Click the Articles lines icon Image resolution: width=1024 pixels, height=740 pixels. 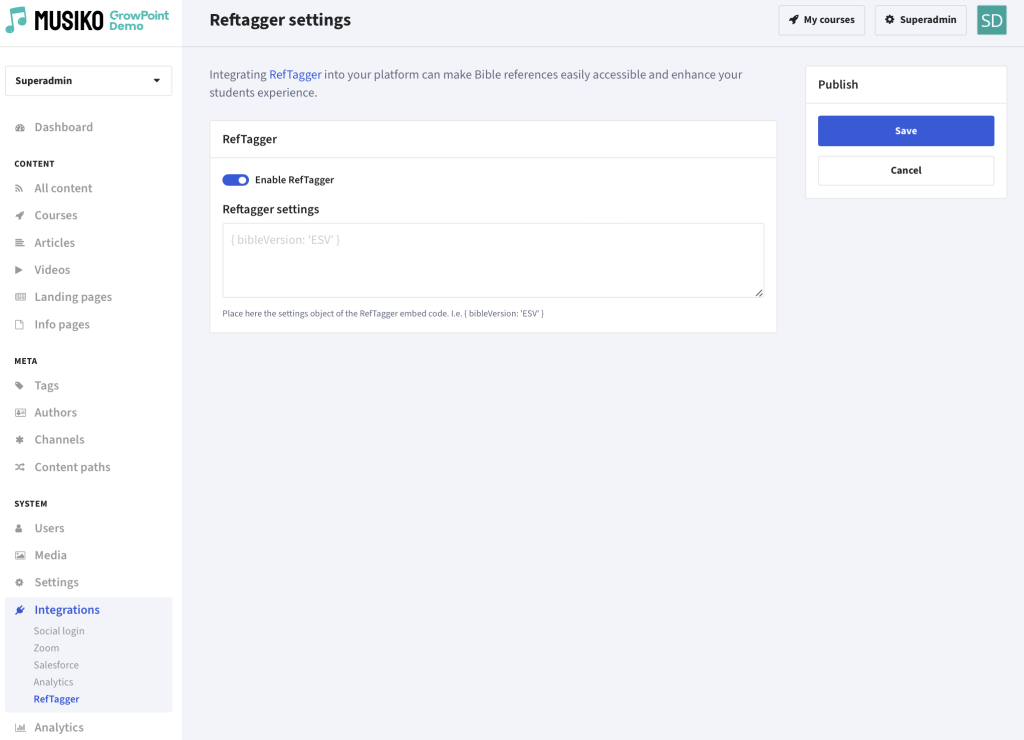[20, 243]
